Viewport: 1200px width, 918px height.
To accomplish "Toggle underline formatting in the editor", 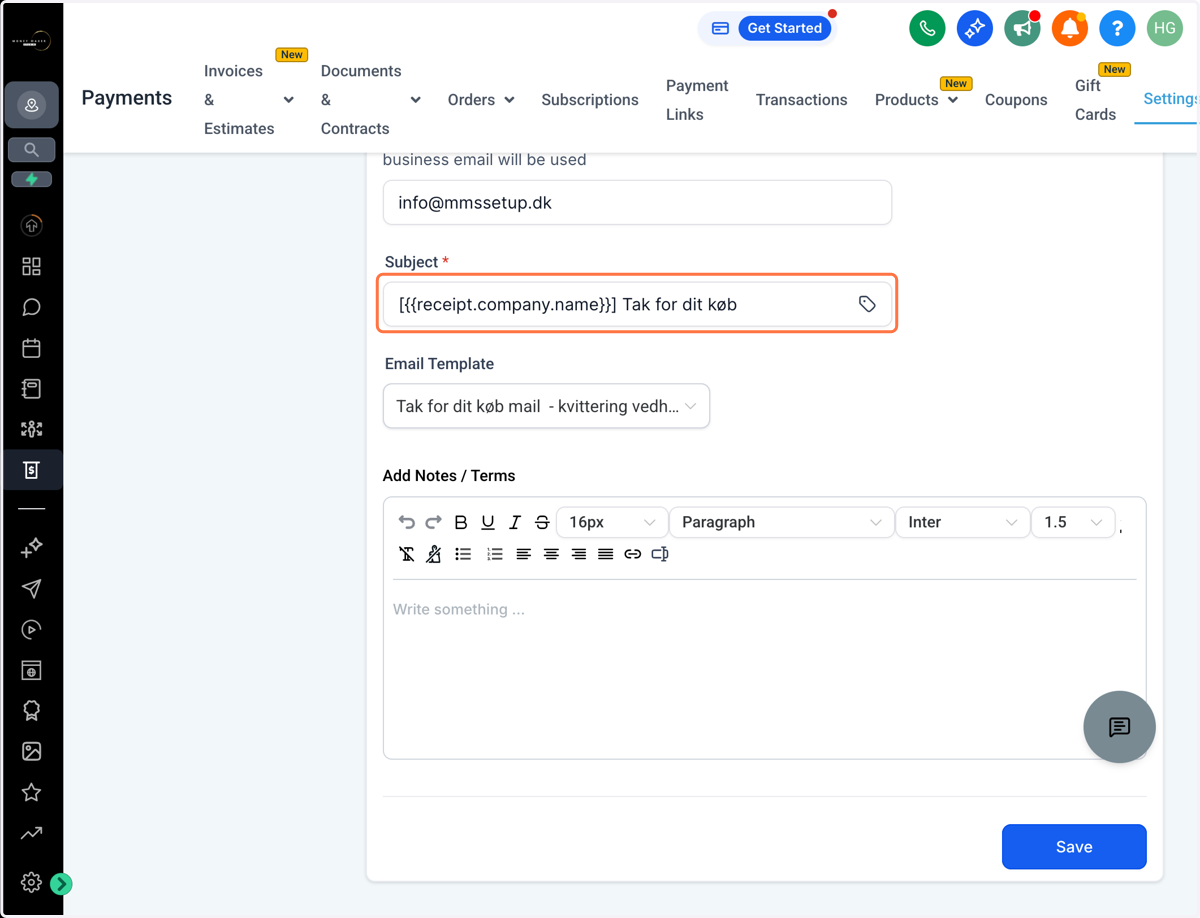I will click(x=488, y=522).
